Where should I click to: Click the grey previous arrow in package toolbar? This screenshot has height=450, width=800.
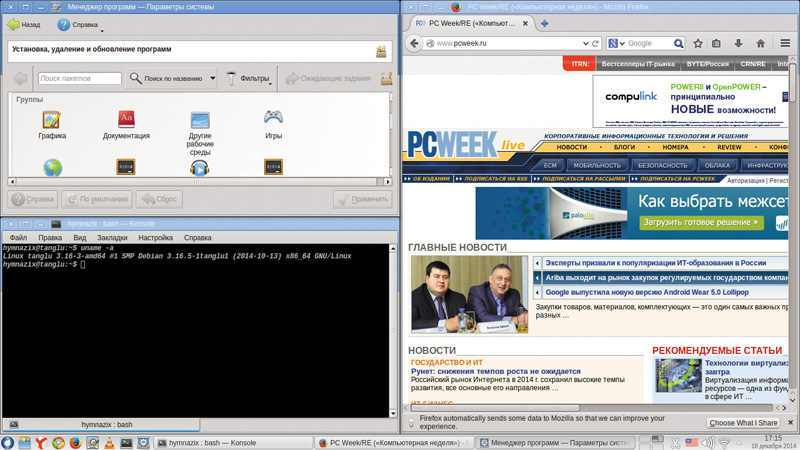pos(20,78)
